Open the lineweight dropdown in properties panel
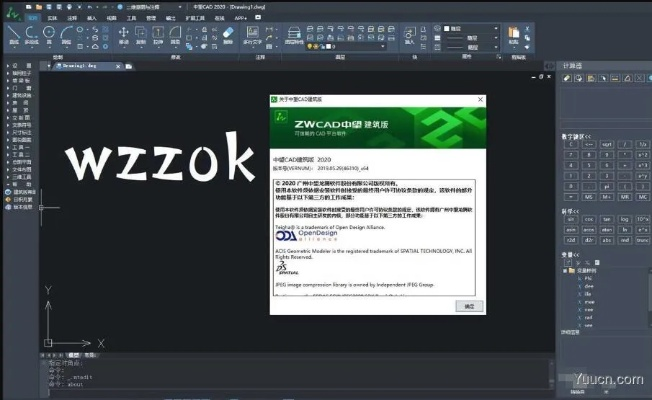This screenshot has width=652, height=400. (496, 47)
